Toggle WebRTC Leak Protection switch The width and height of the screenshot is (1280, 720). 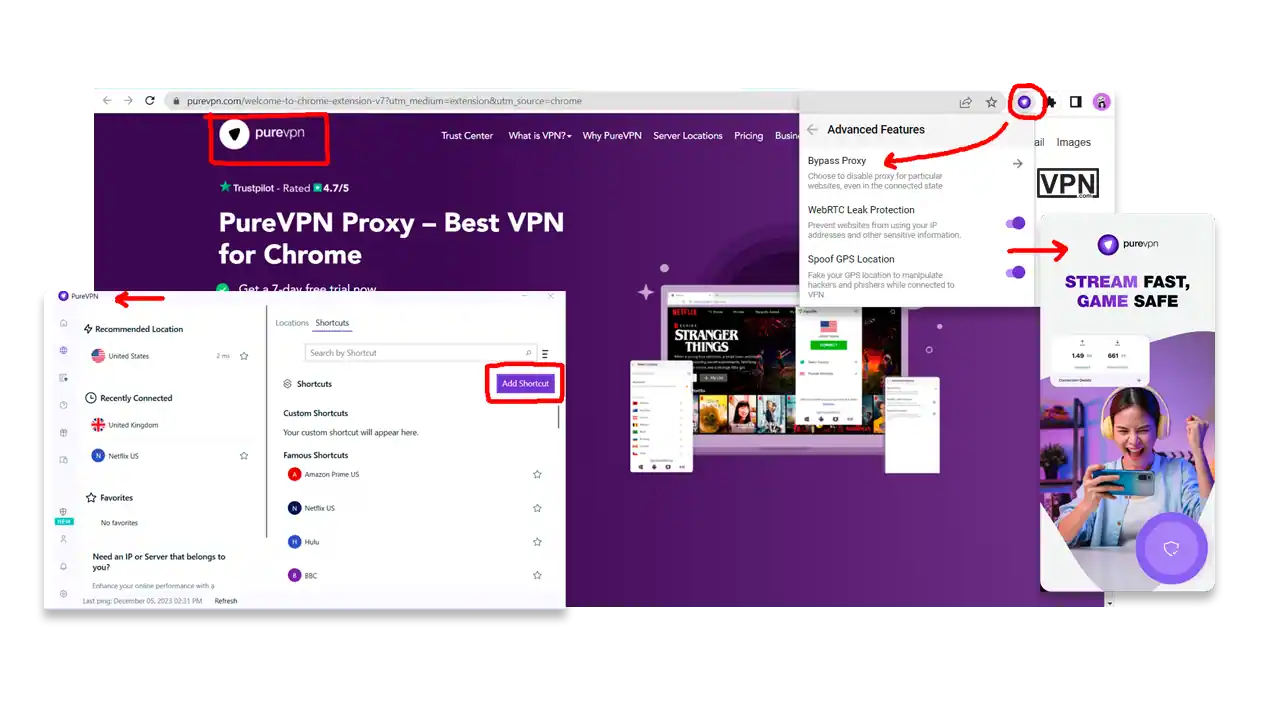(x=1016, y=223)
